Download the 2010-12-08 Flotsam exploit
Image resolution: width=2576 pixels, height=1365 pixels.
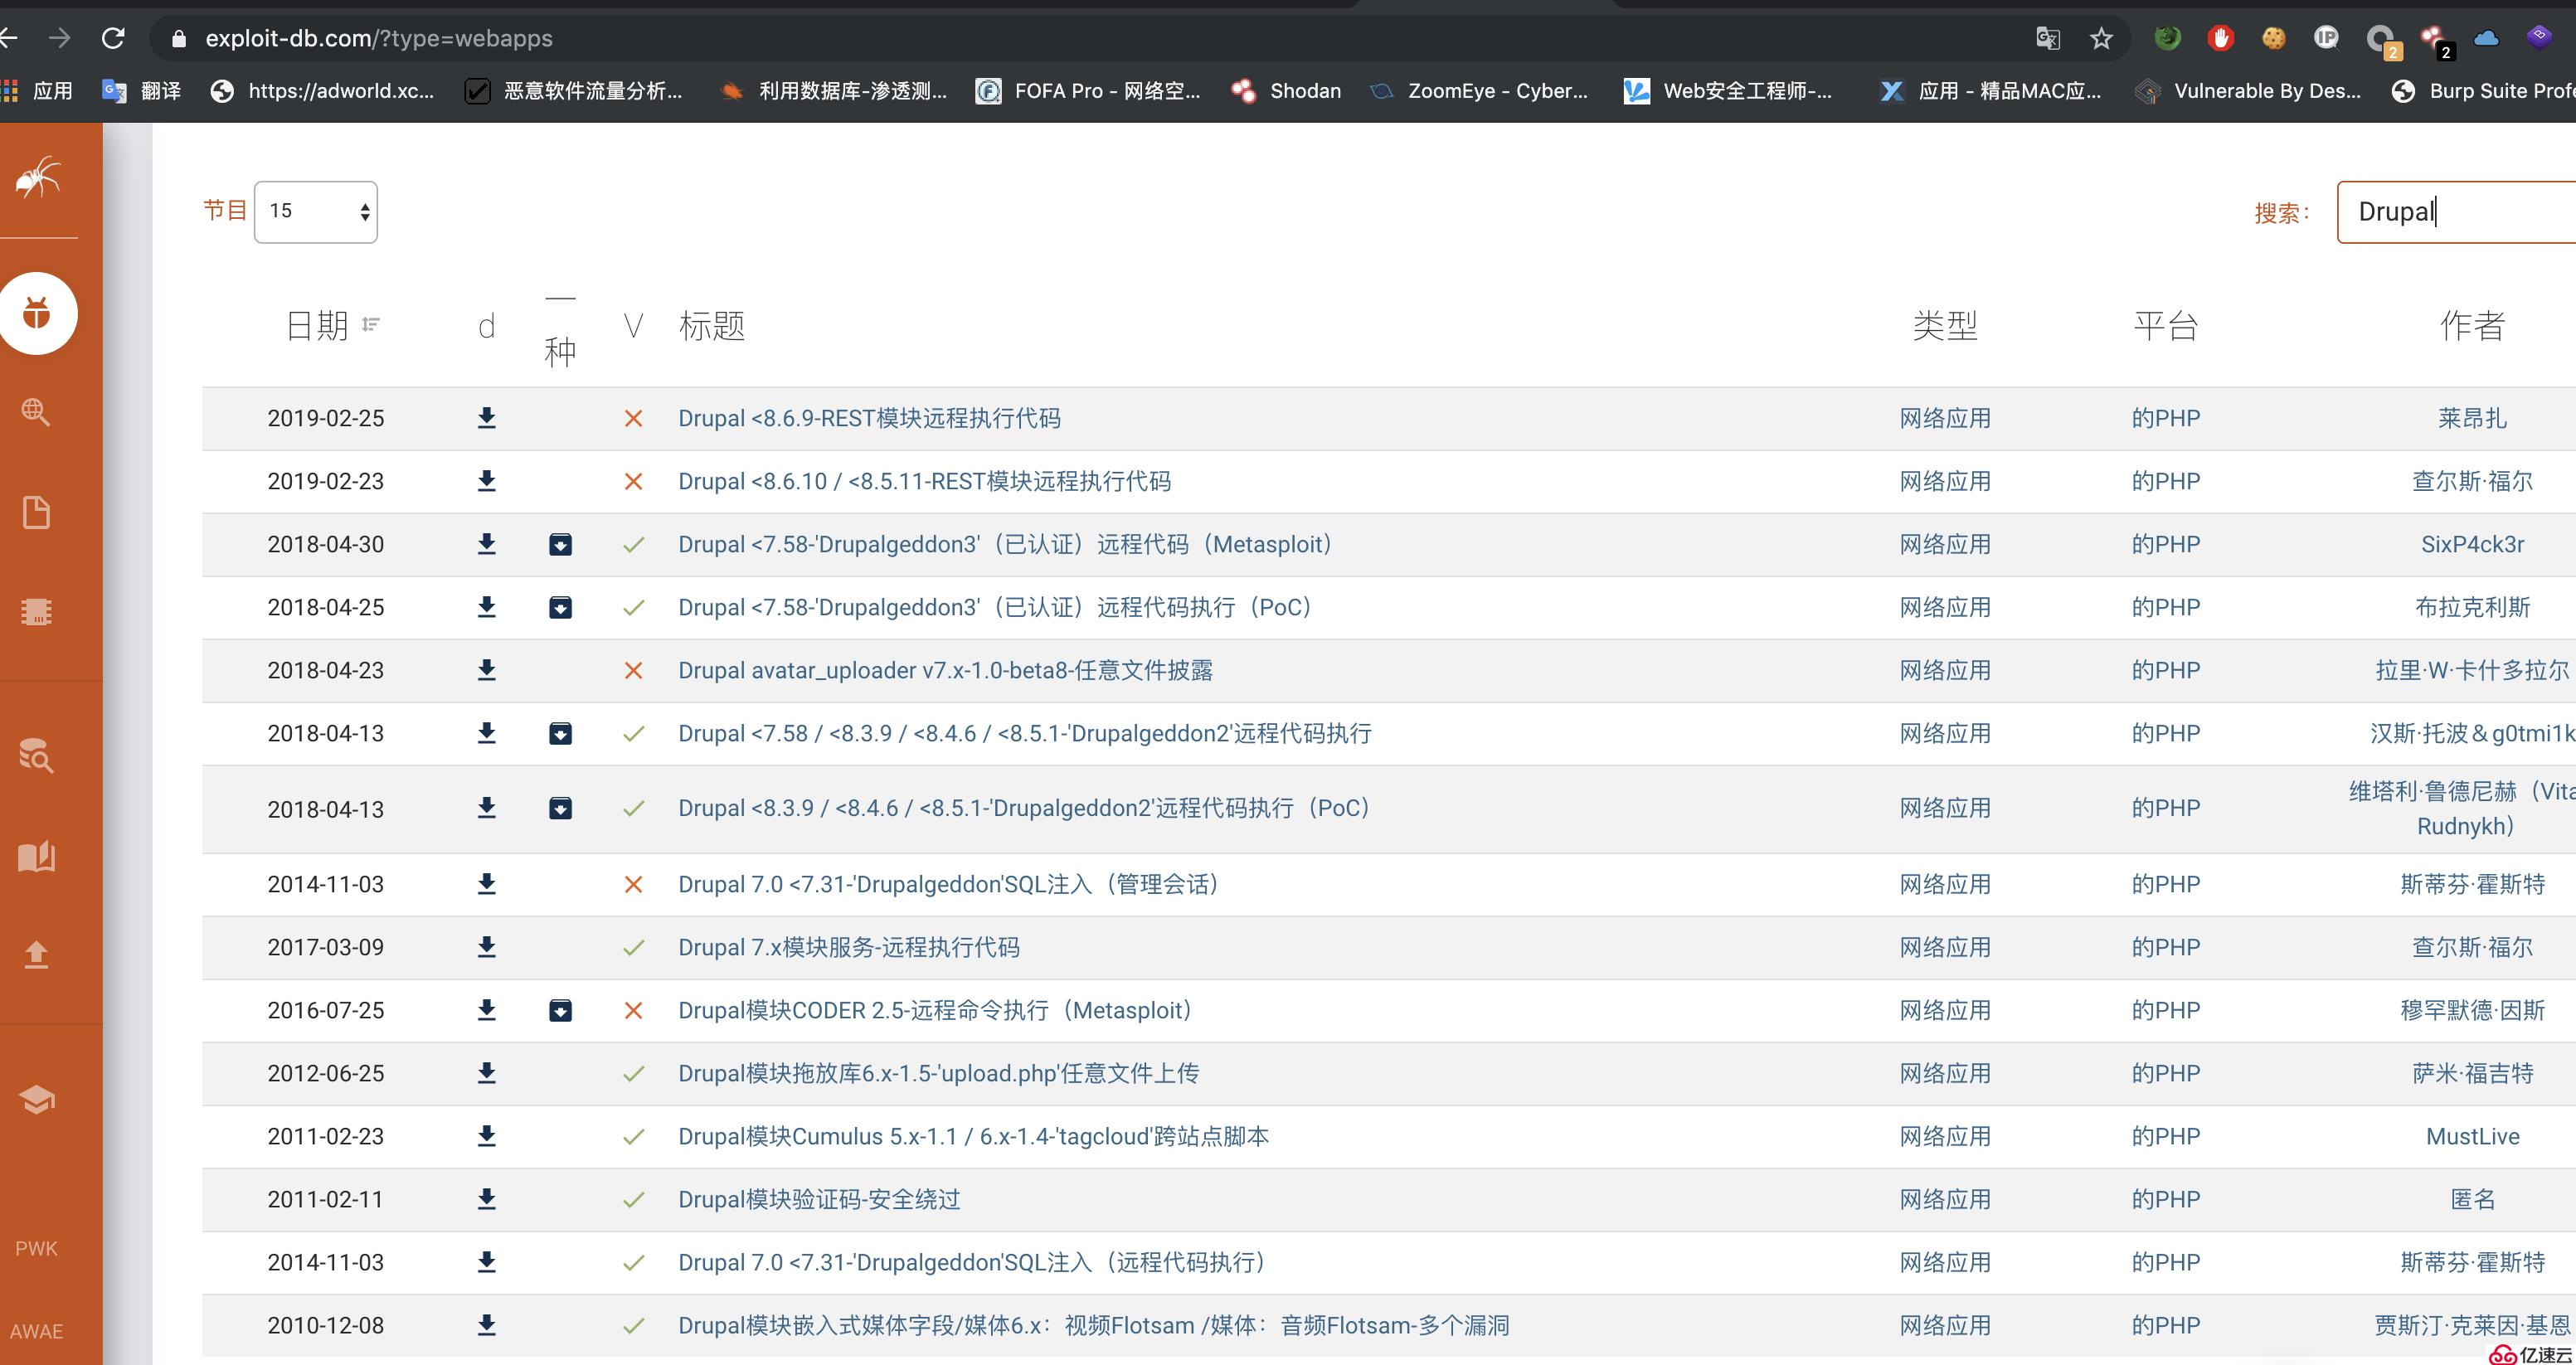click(486, 1325)
